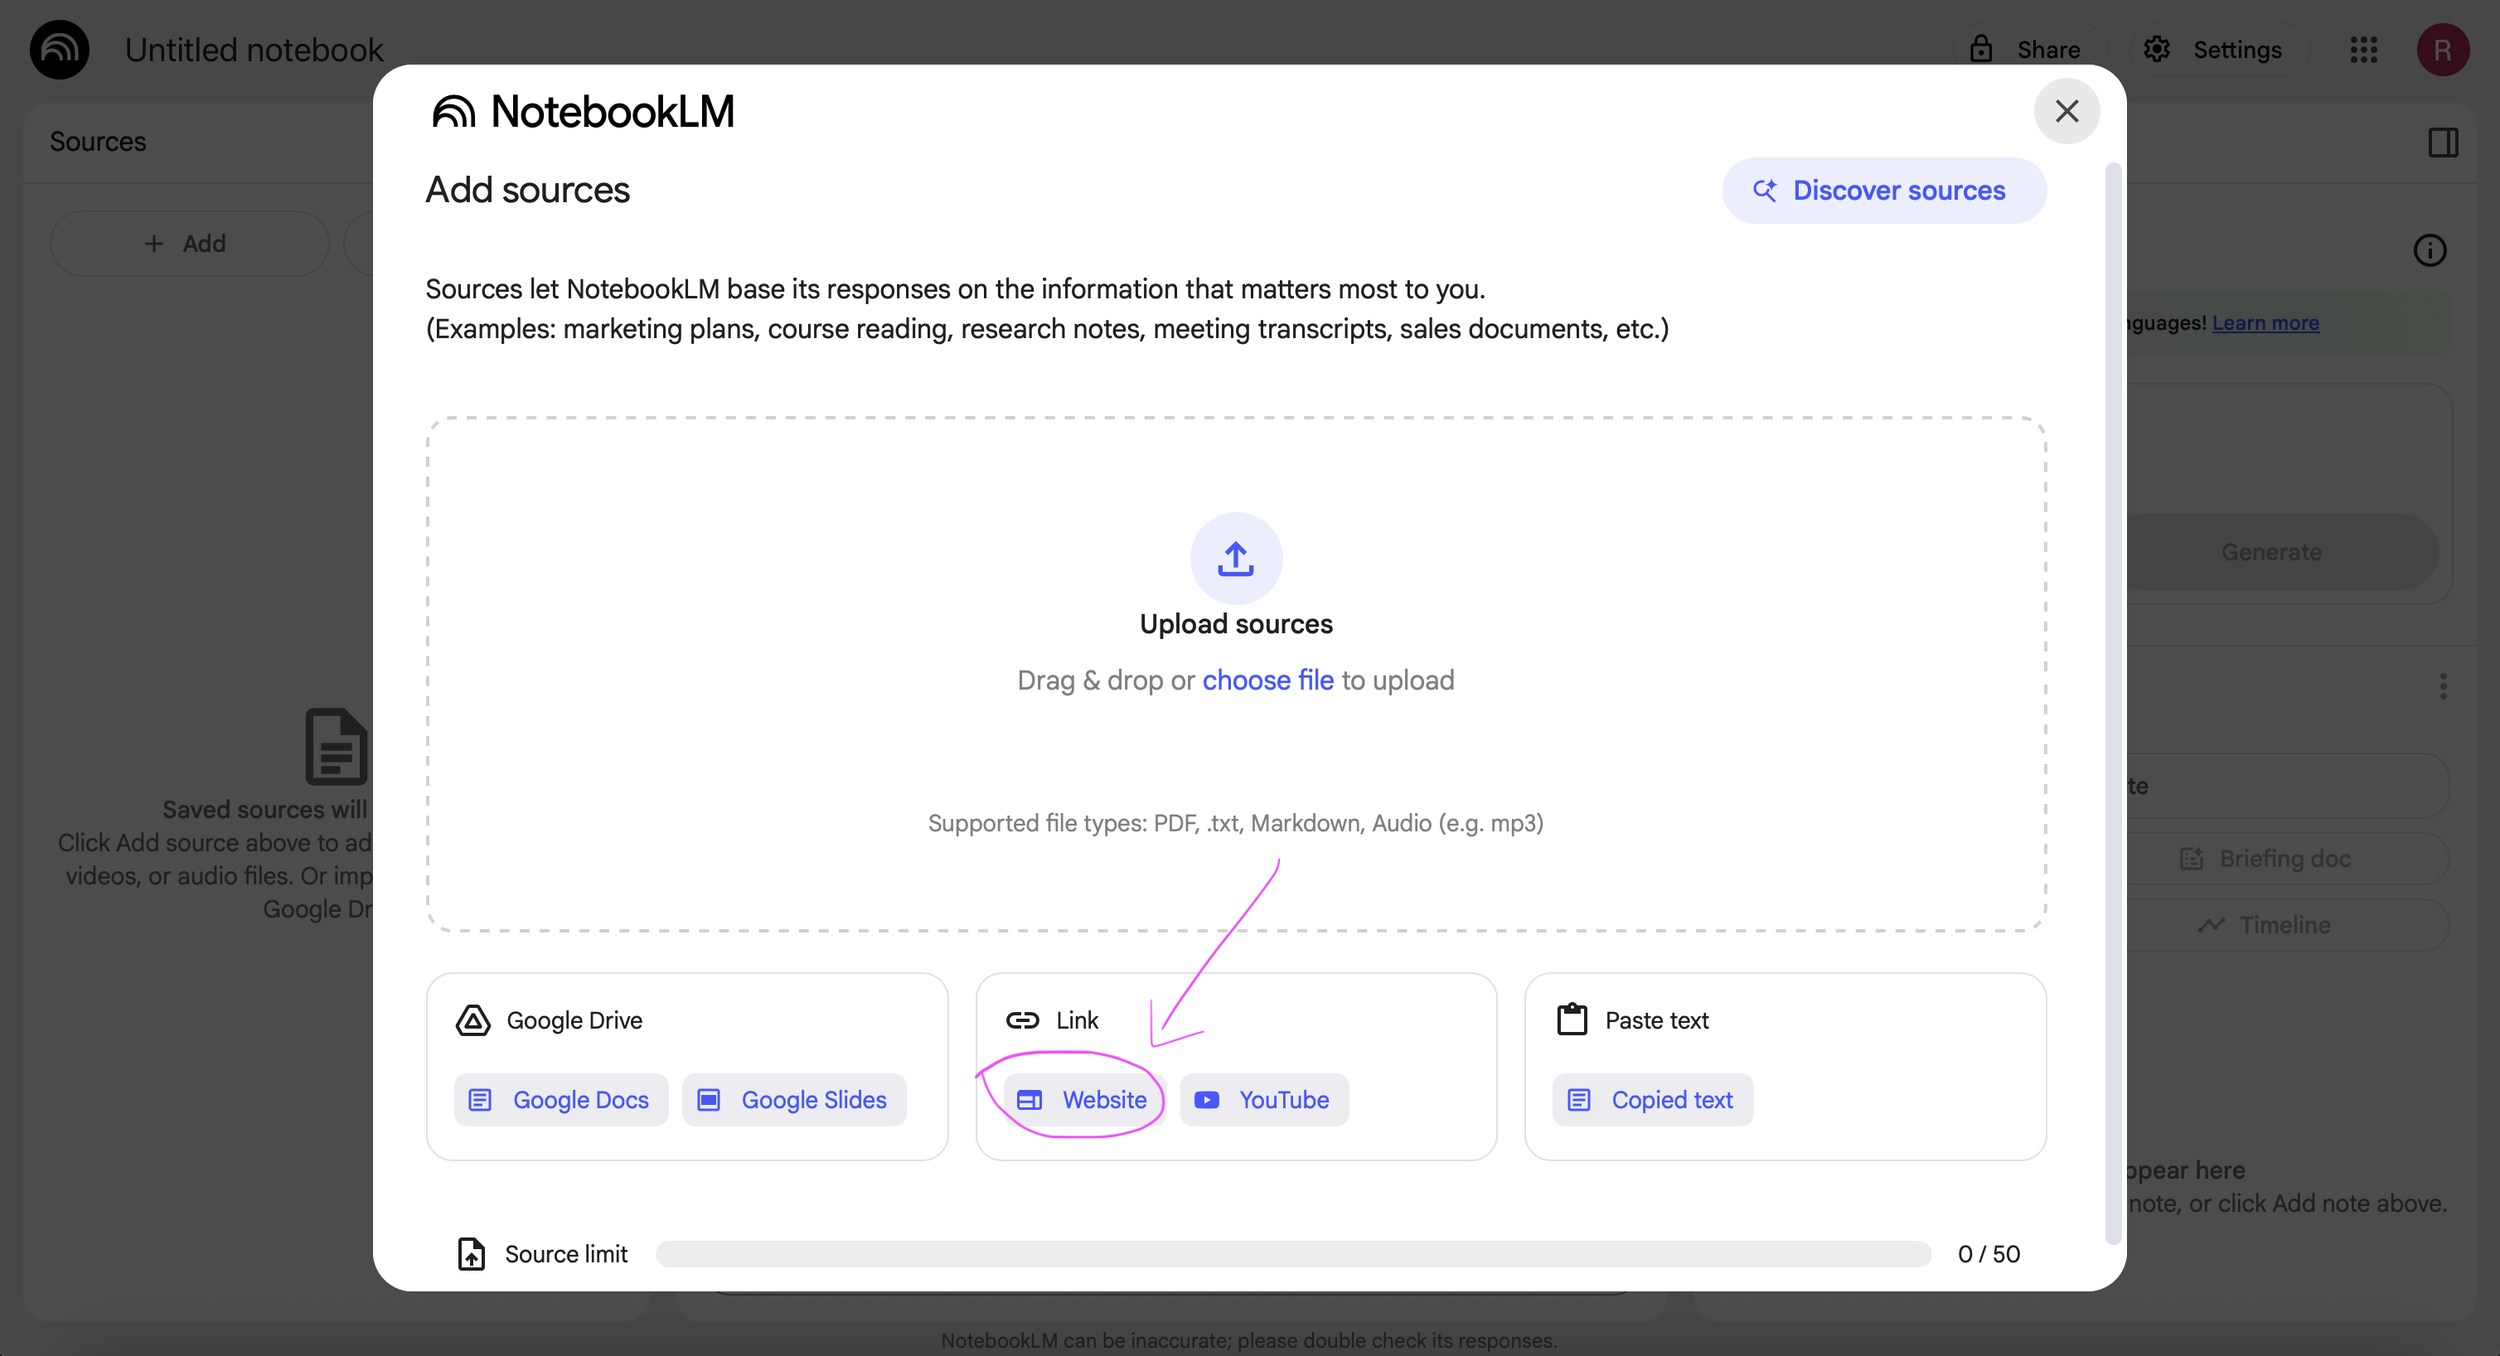This screenshot has height=1356, width=2500.
Task: Open the Learn more link
Action: pos(2265,322)
